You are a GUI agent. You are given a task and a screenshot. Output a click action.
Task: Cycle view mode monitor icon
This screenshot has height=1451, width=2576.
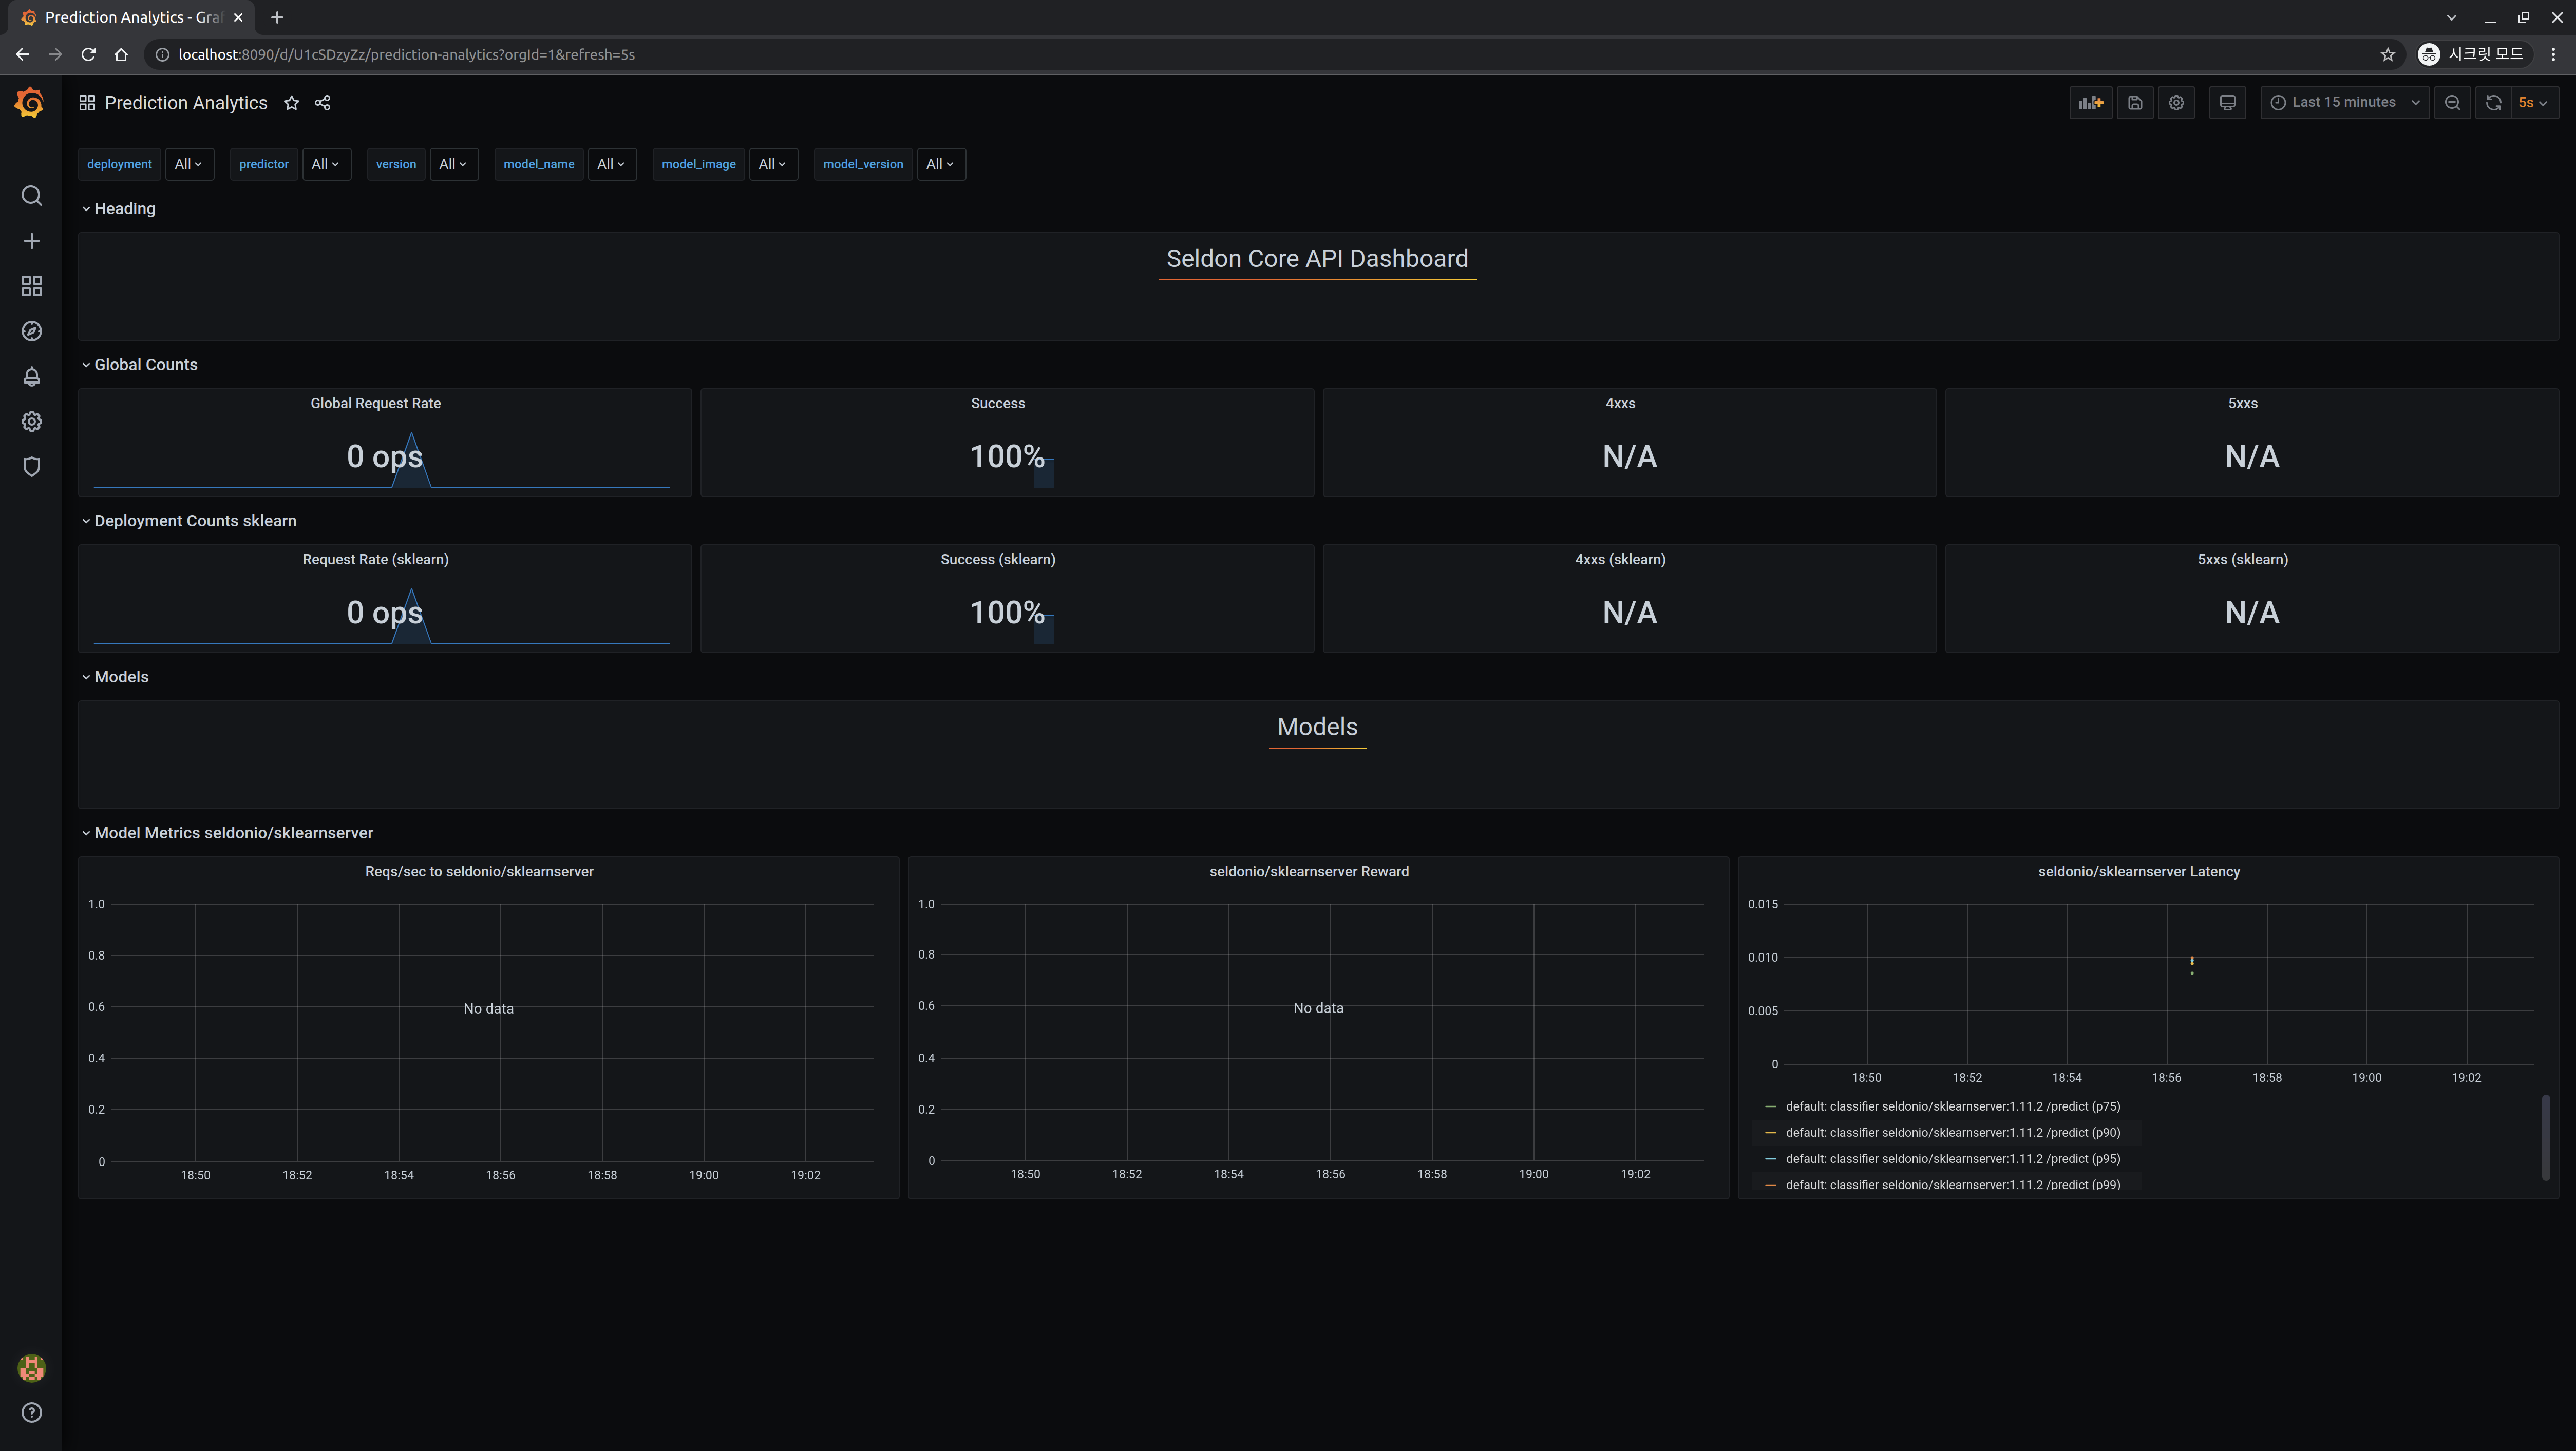tap(2227, 103)
